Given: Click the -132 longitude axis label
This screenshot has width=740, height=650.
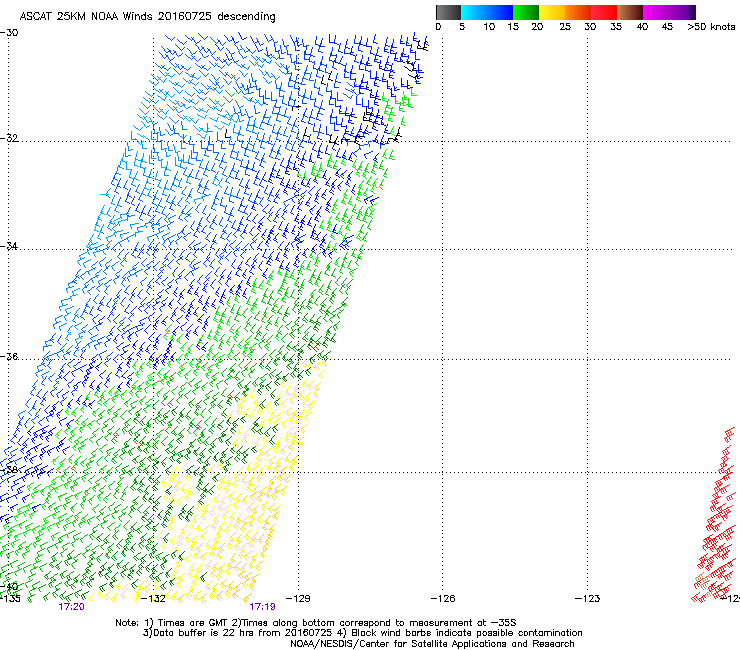Looking at the screenshot, I should [x=153, y=599].
